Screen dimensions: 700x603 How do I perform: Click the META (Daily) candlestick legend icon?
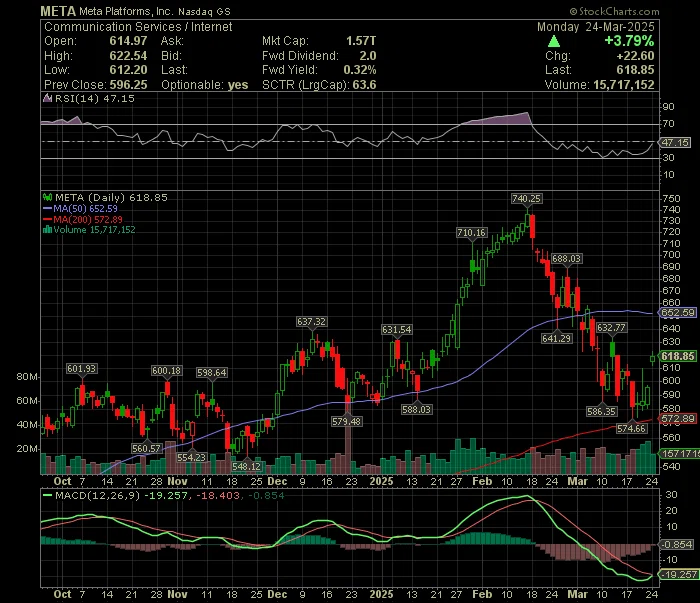point(47,197)
